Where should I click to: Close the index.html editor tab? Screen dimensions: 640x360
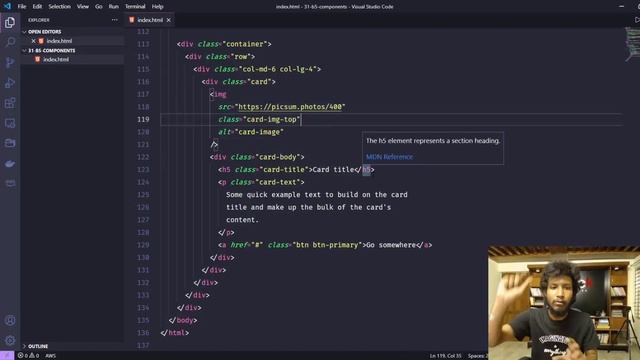coord(169,20)
